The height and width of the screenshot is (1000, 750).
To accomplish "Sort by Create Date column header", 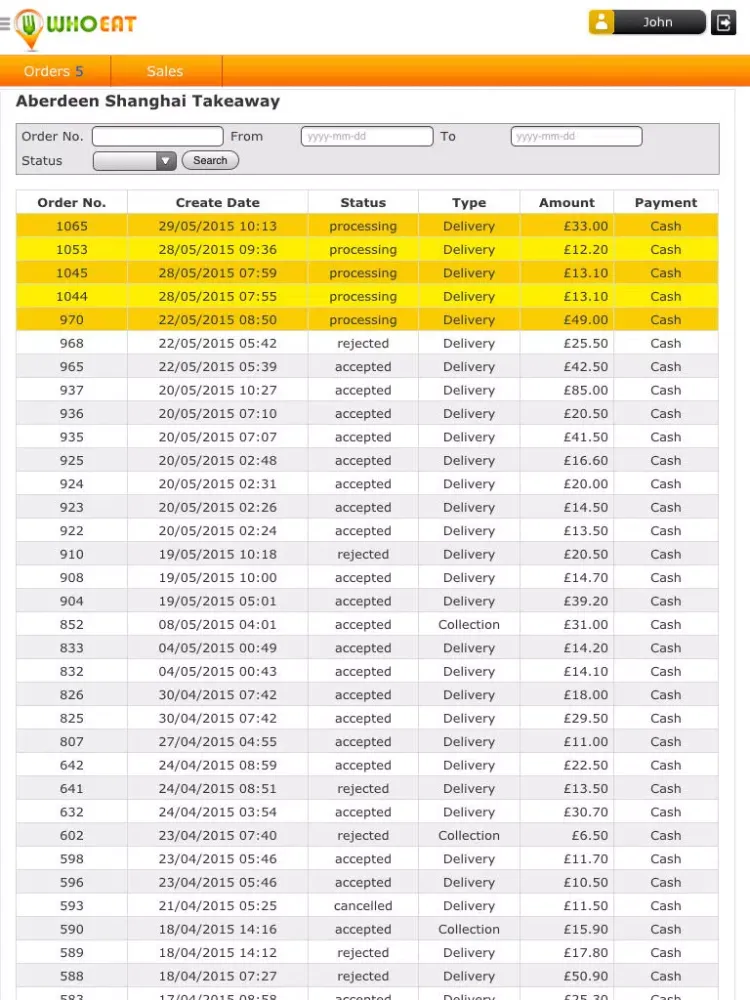I will (217, 203).
